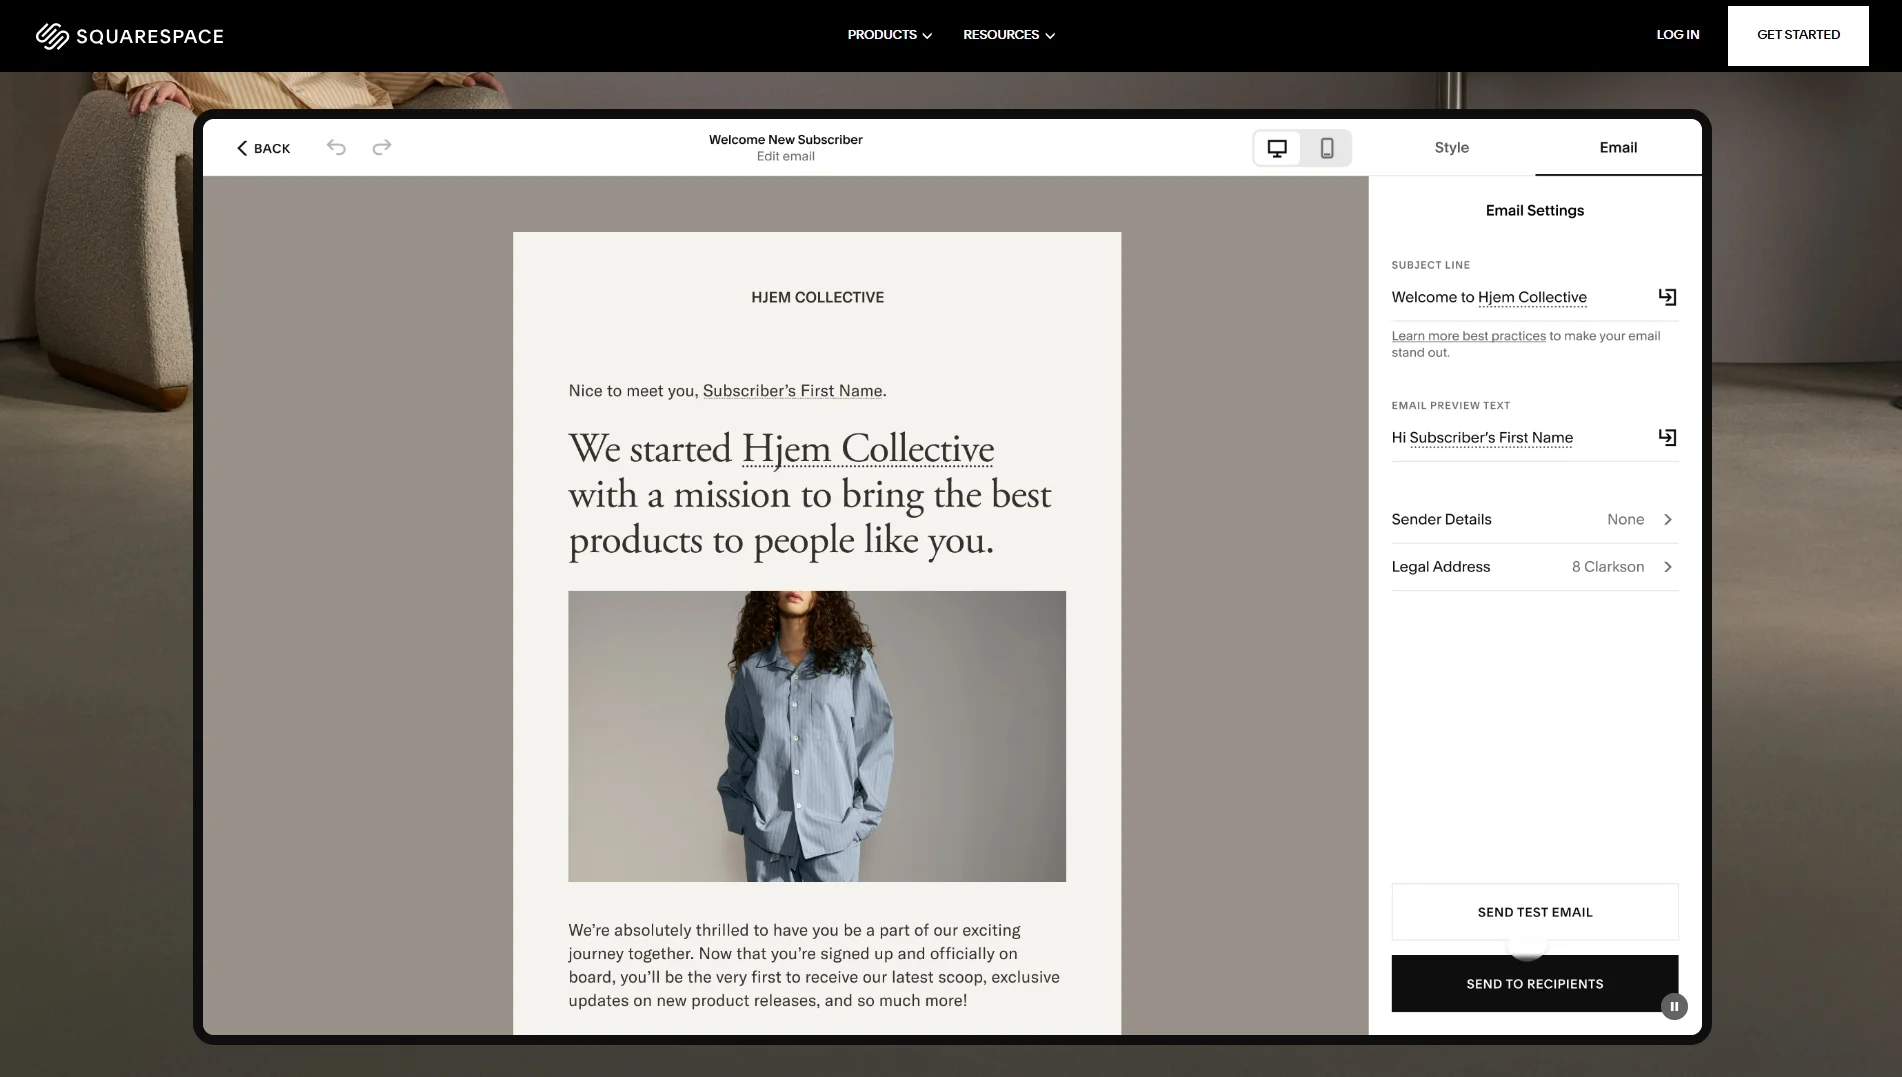This screenshot has width=1902, height=1077.
Task: Select the Email tab
Action: coord(1618,147)
